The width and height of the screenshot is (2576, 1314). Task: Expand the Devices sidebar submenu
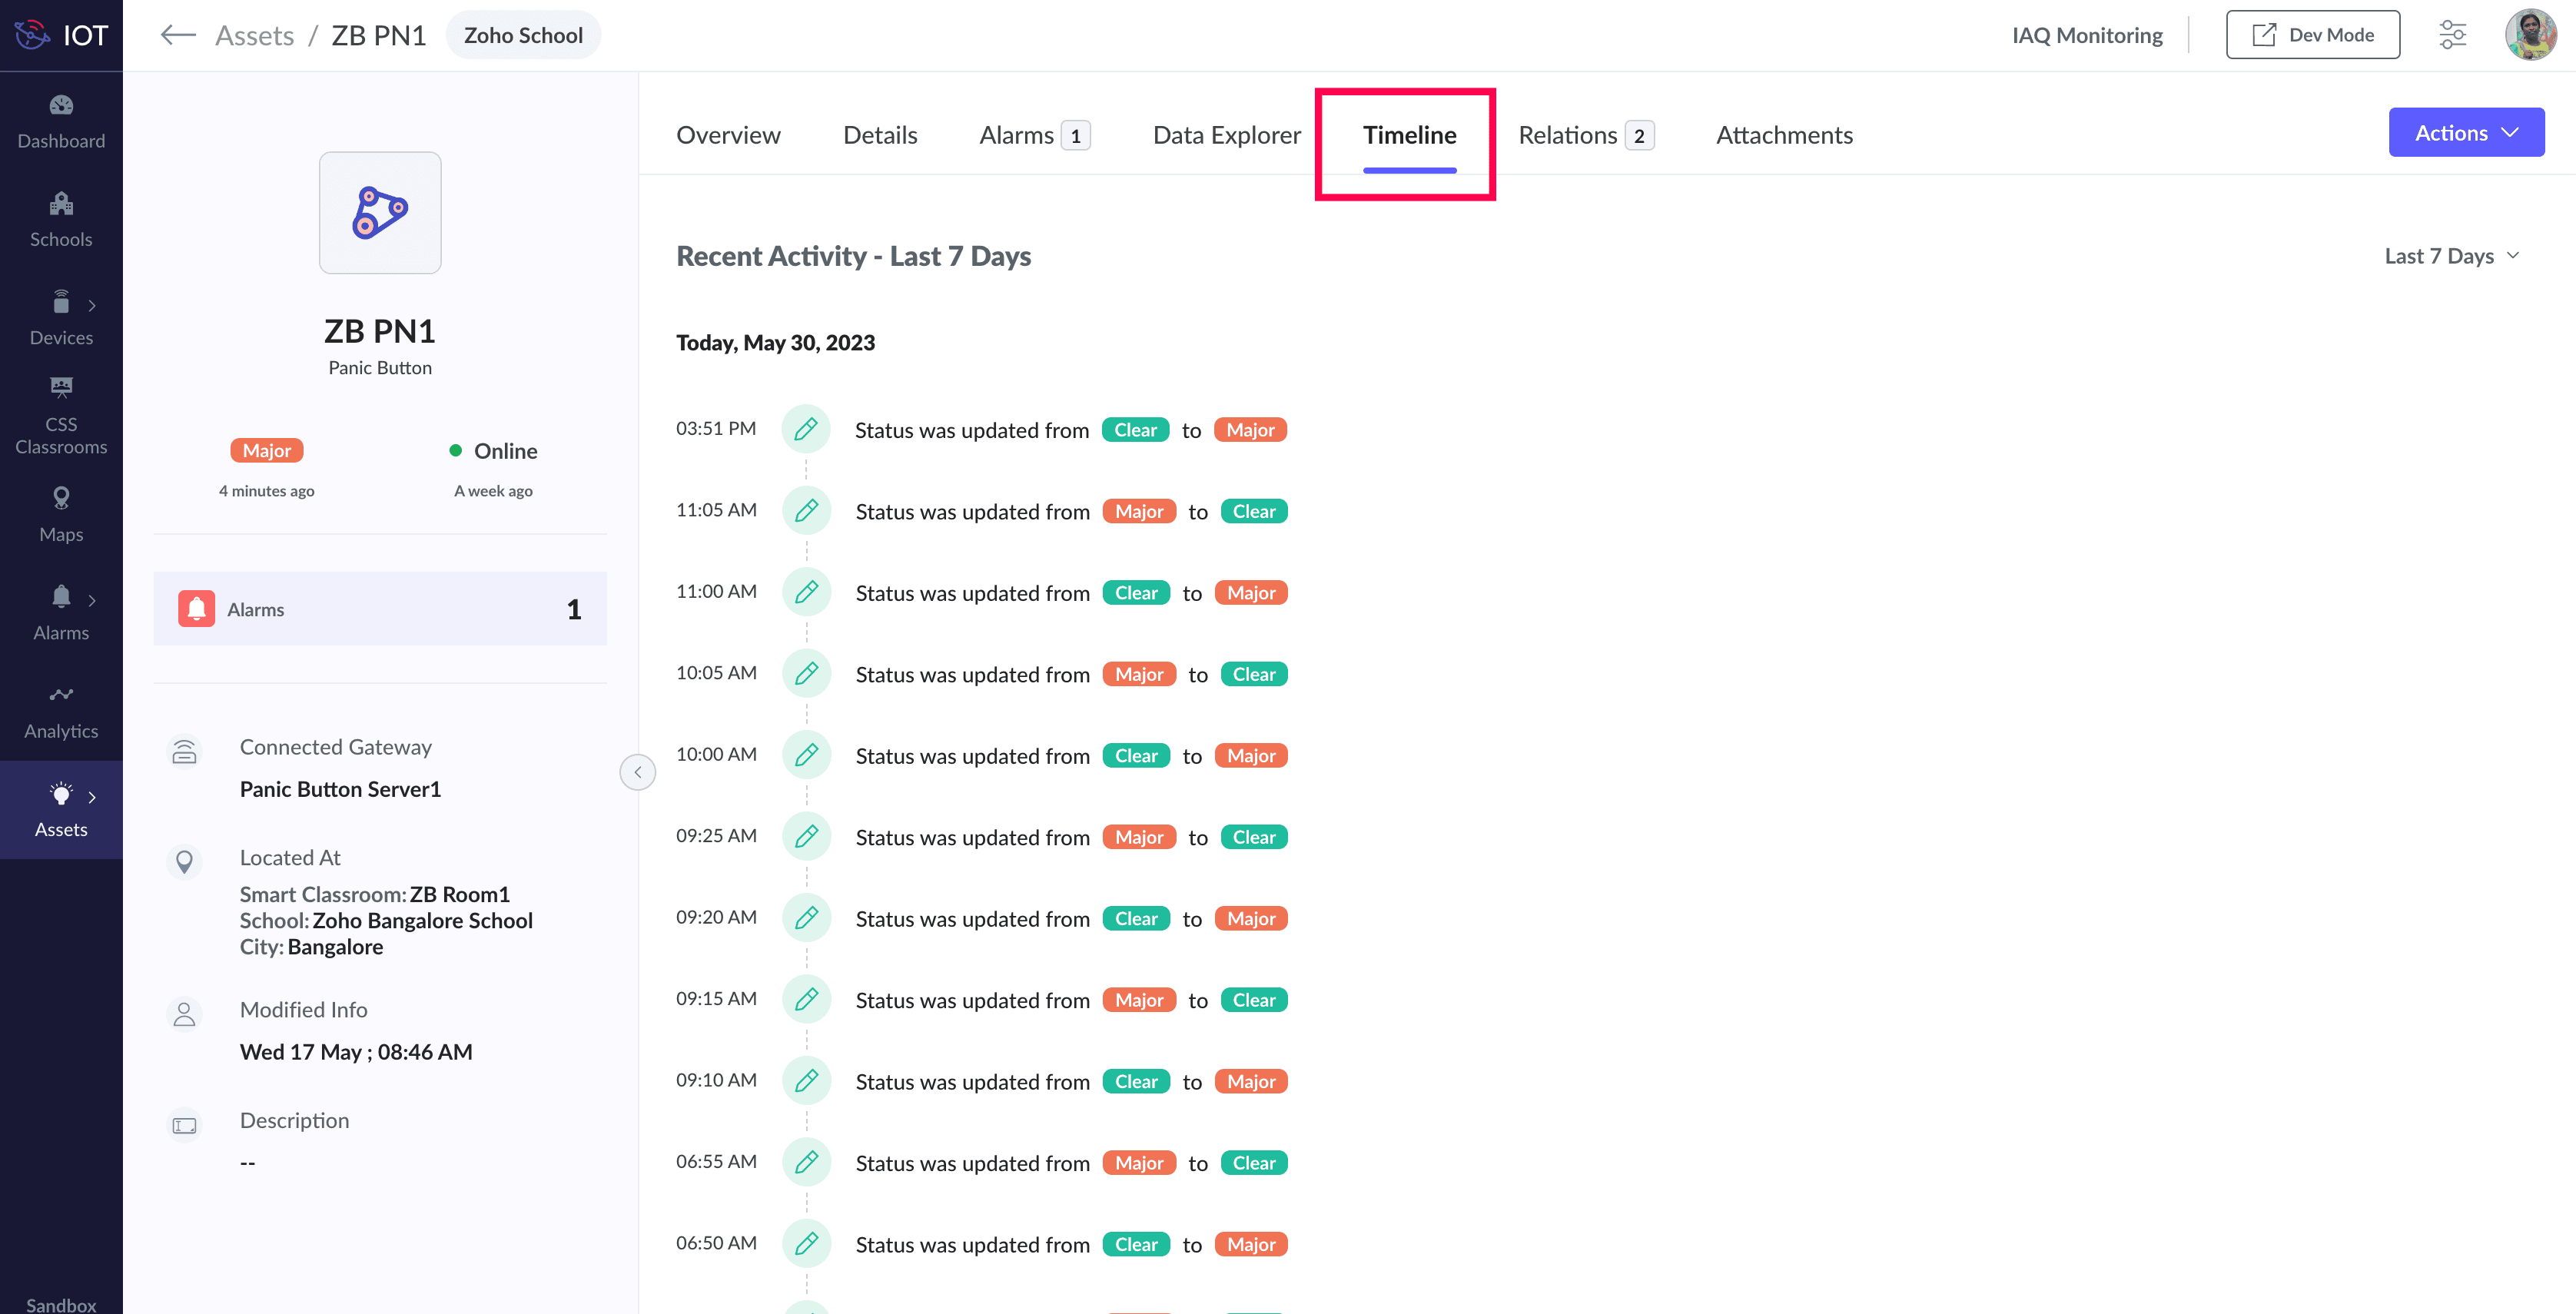click(92, 306)
